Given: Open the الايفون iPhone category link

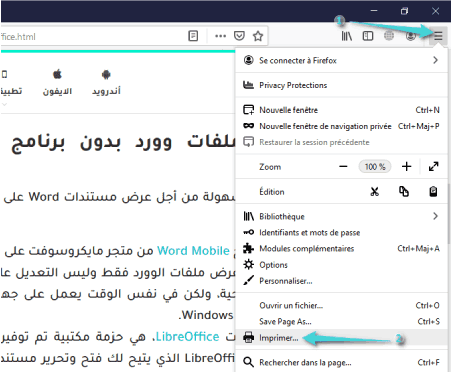Looking at the screenshot, I should [57, 83].
